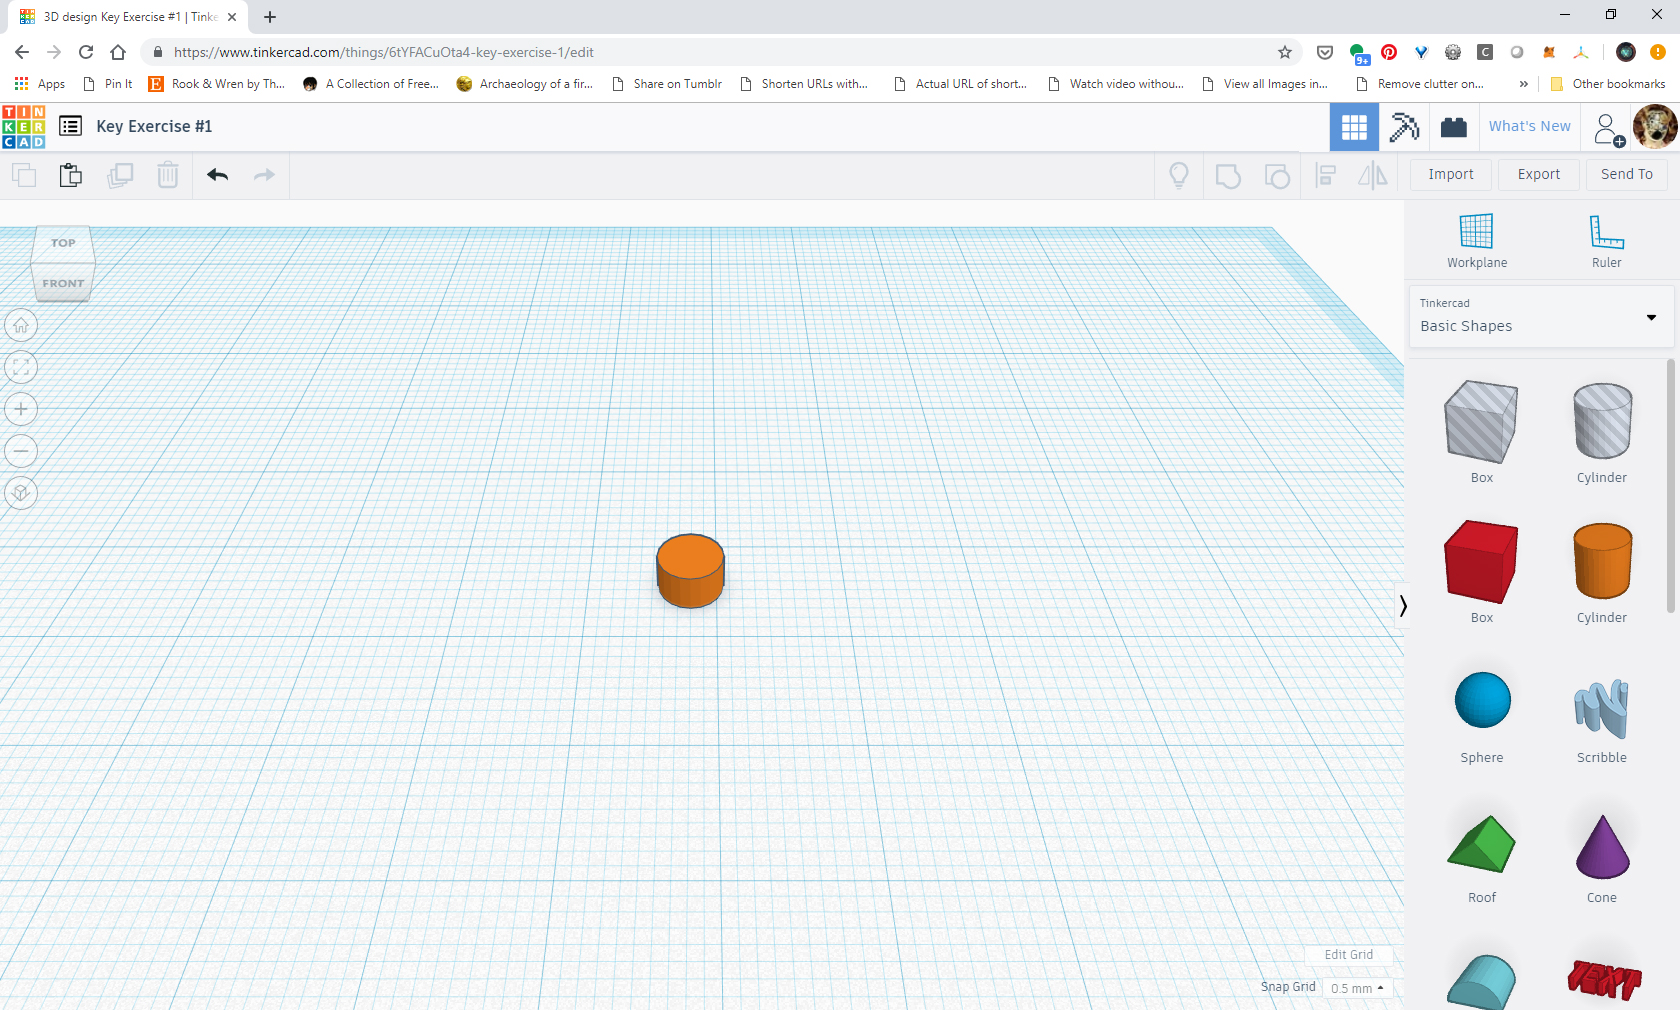1680x1010 pixels.
Task: Select the orange cylinder on workplane
Action: (x=690, y=571)
